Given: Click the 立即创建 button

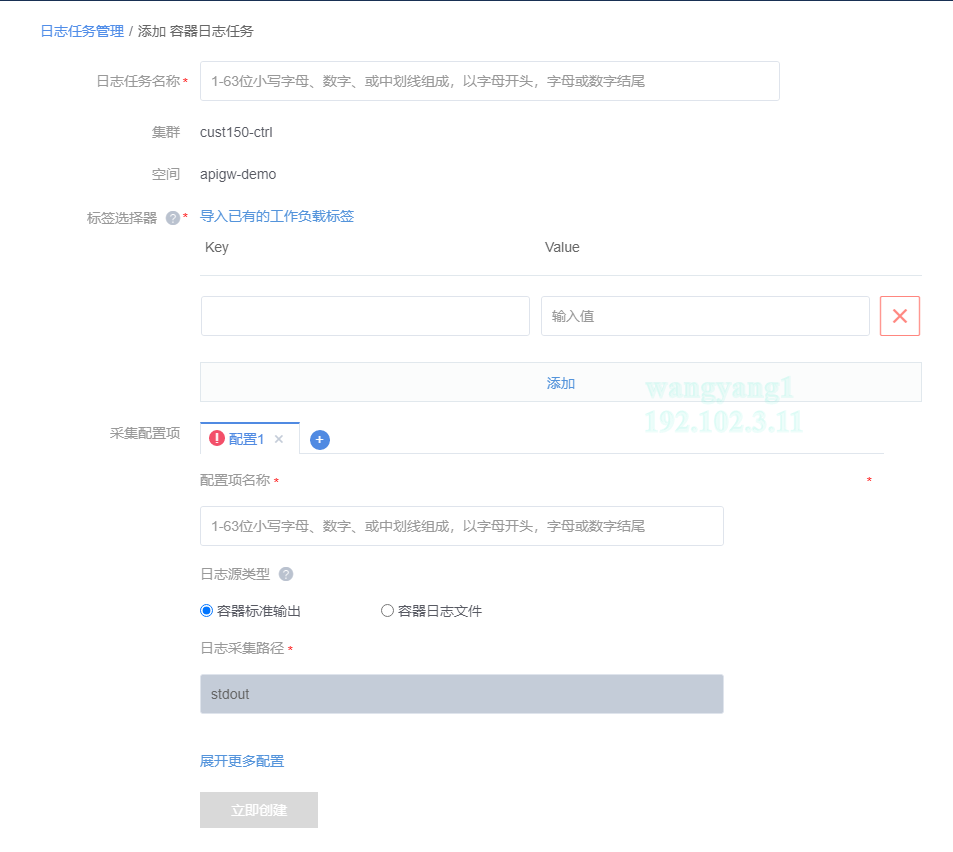Looking at the screenshot, I should point(259,810).
